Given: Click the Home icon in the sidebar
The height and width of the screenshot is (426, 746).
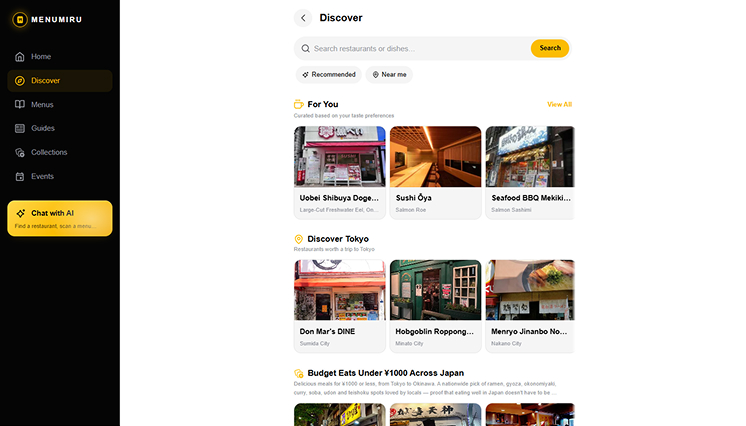Looking at the screenshot, I should pyautogui.click(x=20, y=57).
